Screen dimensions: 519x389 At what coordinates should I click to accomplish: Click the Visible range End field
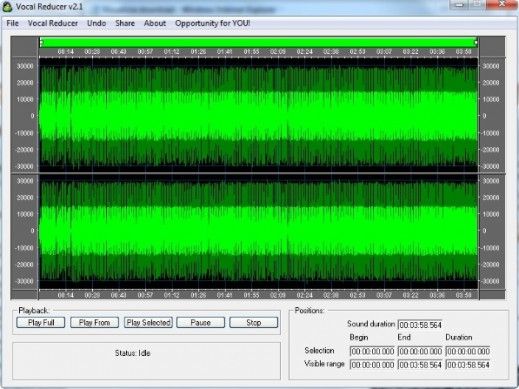coord(420,365)
